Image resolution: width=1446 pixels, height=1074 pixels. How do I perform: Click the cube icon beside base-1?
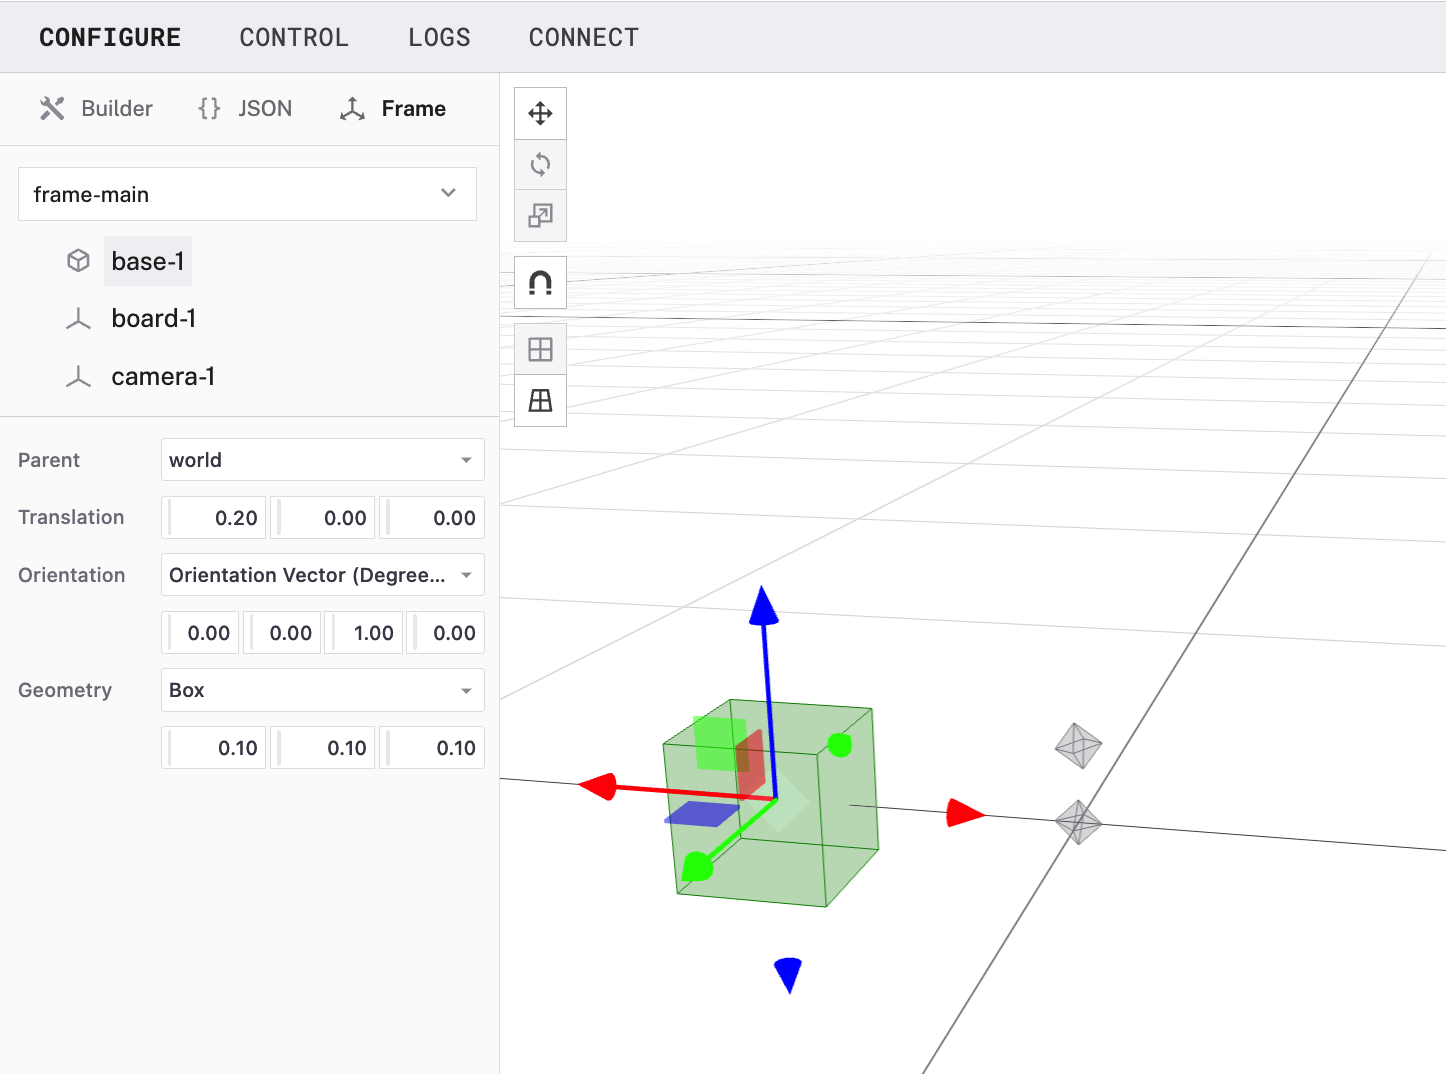coord(78,261)
